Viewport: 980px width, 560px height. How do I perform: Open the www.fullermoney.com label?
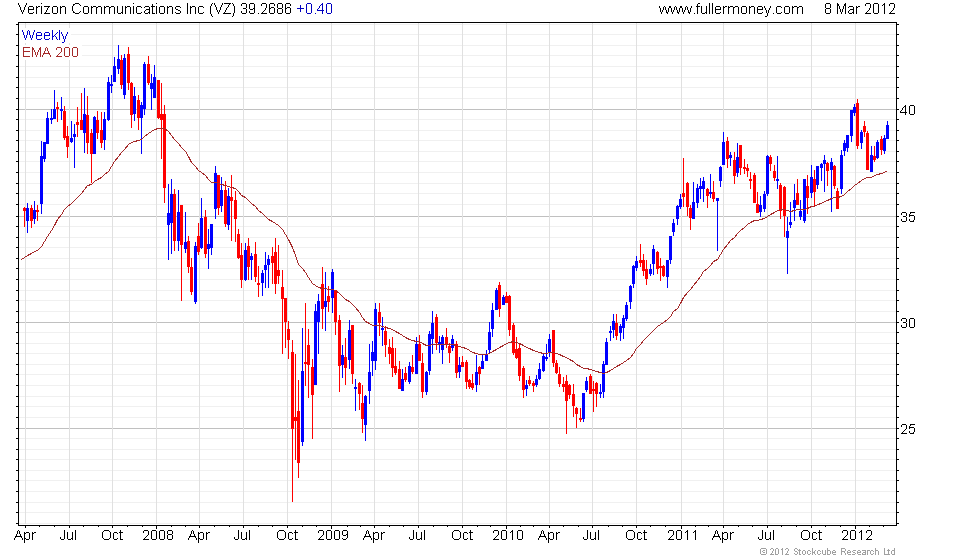pos(731,9)
